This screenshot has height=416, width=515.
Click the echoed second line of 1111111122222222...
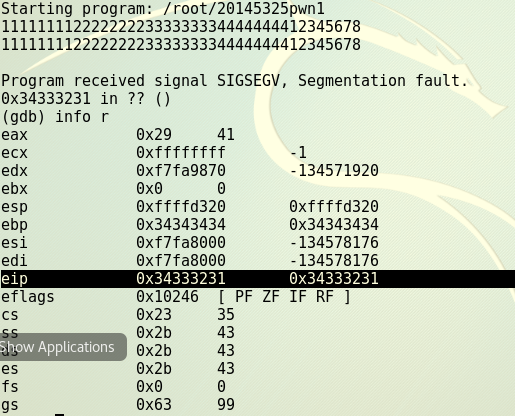coord(181,45)
